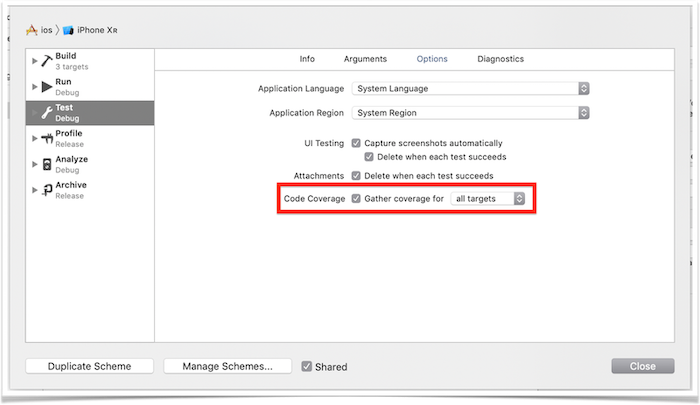
Task: Click the Manage Schemes button
Action: (227, 366)
